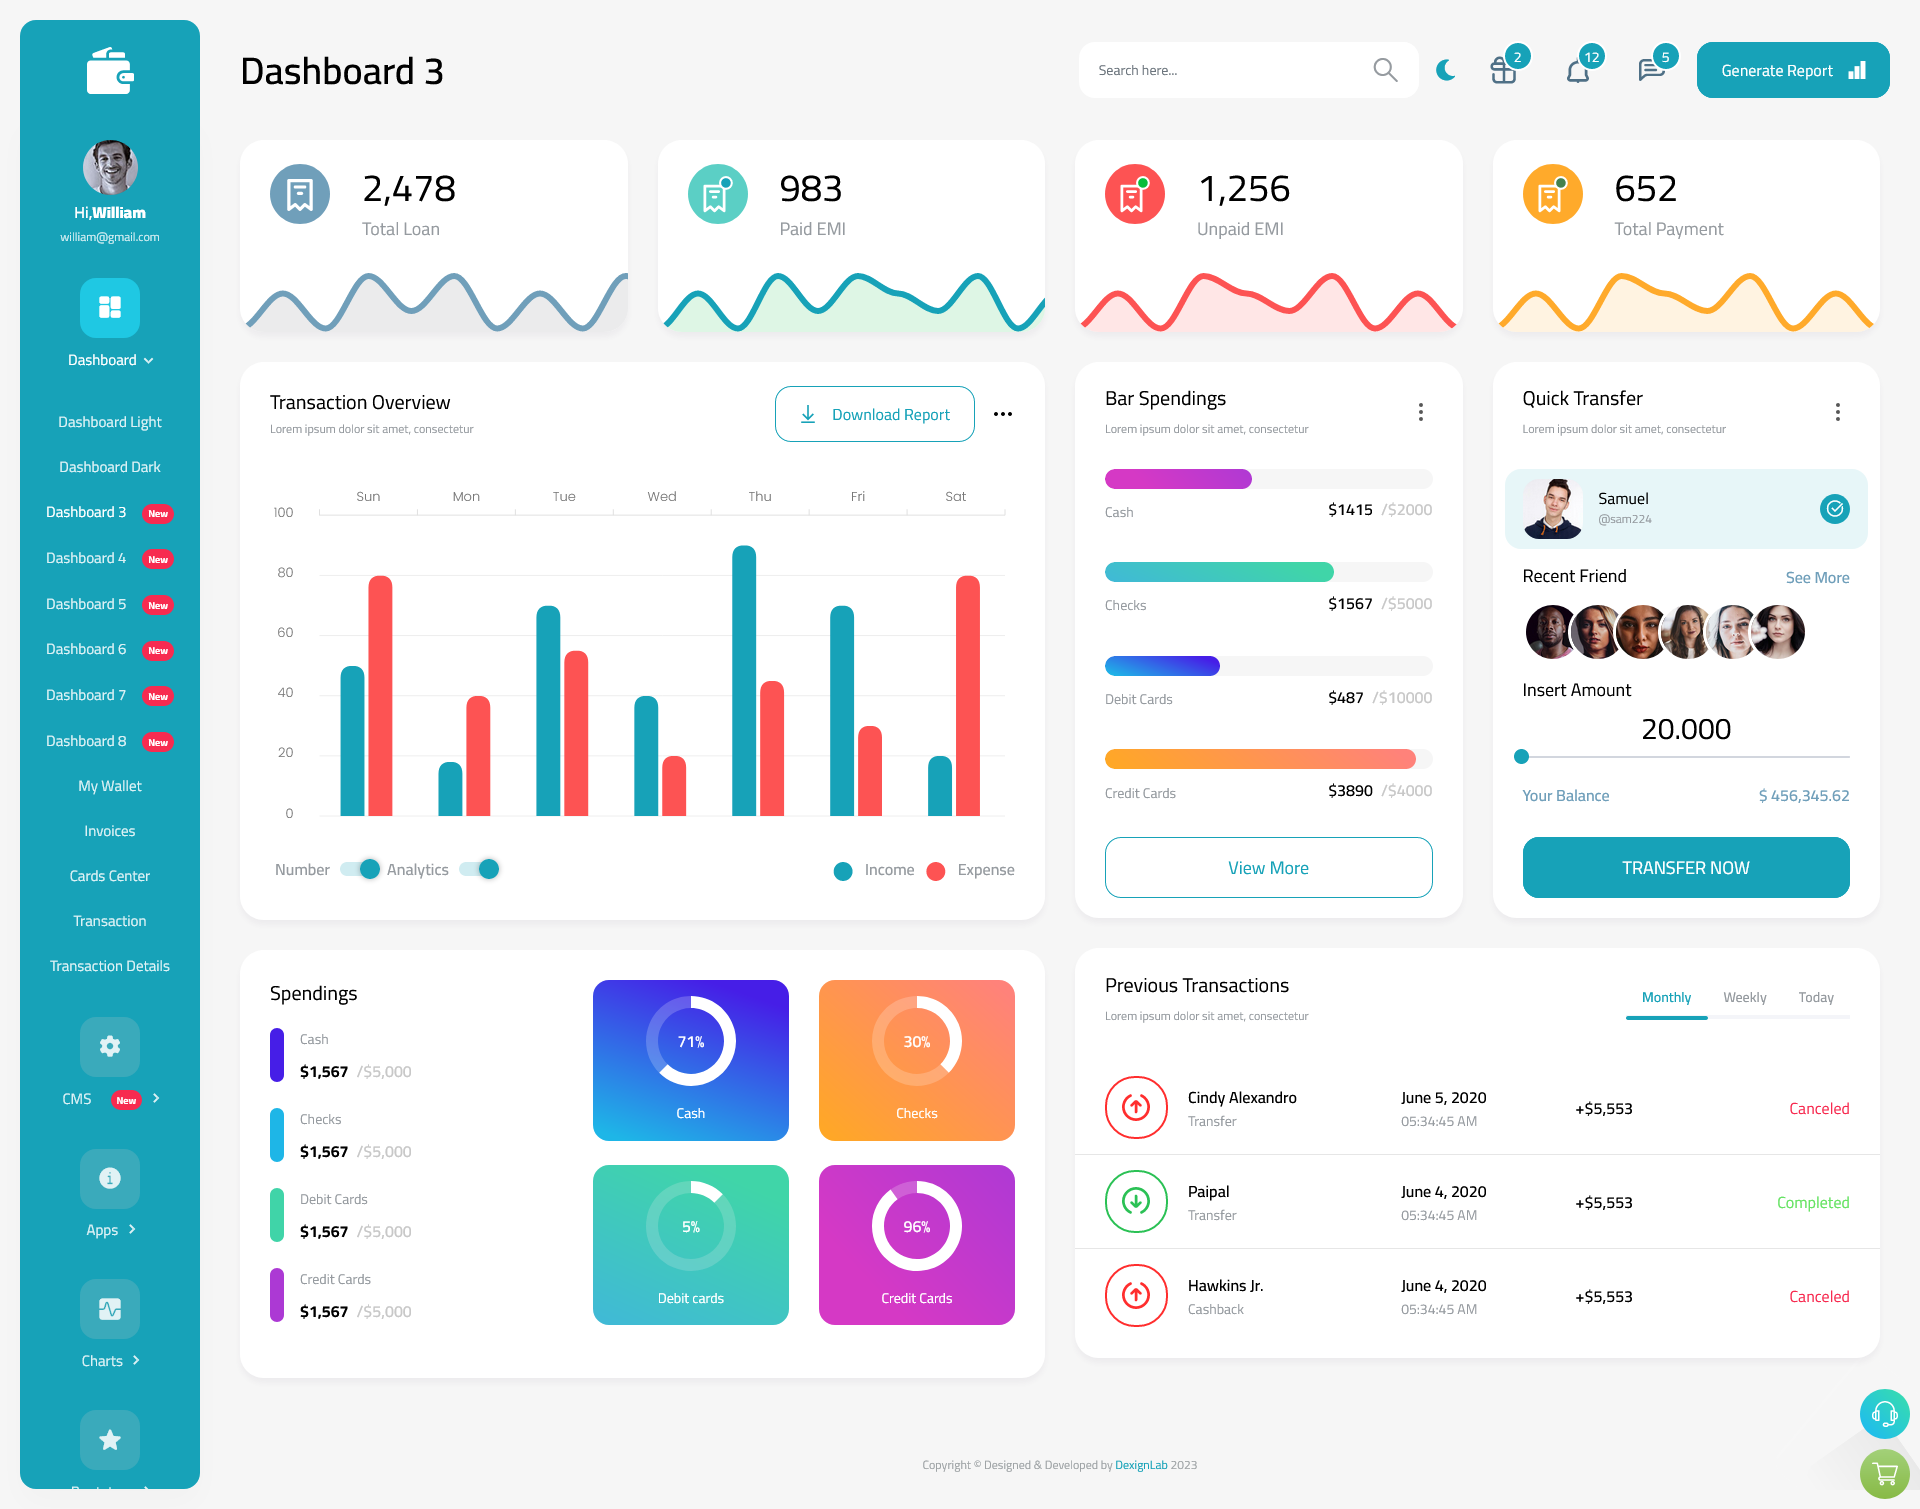Toggle the Number analytics switch
1920x1509 pixels.
[357, 868]
